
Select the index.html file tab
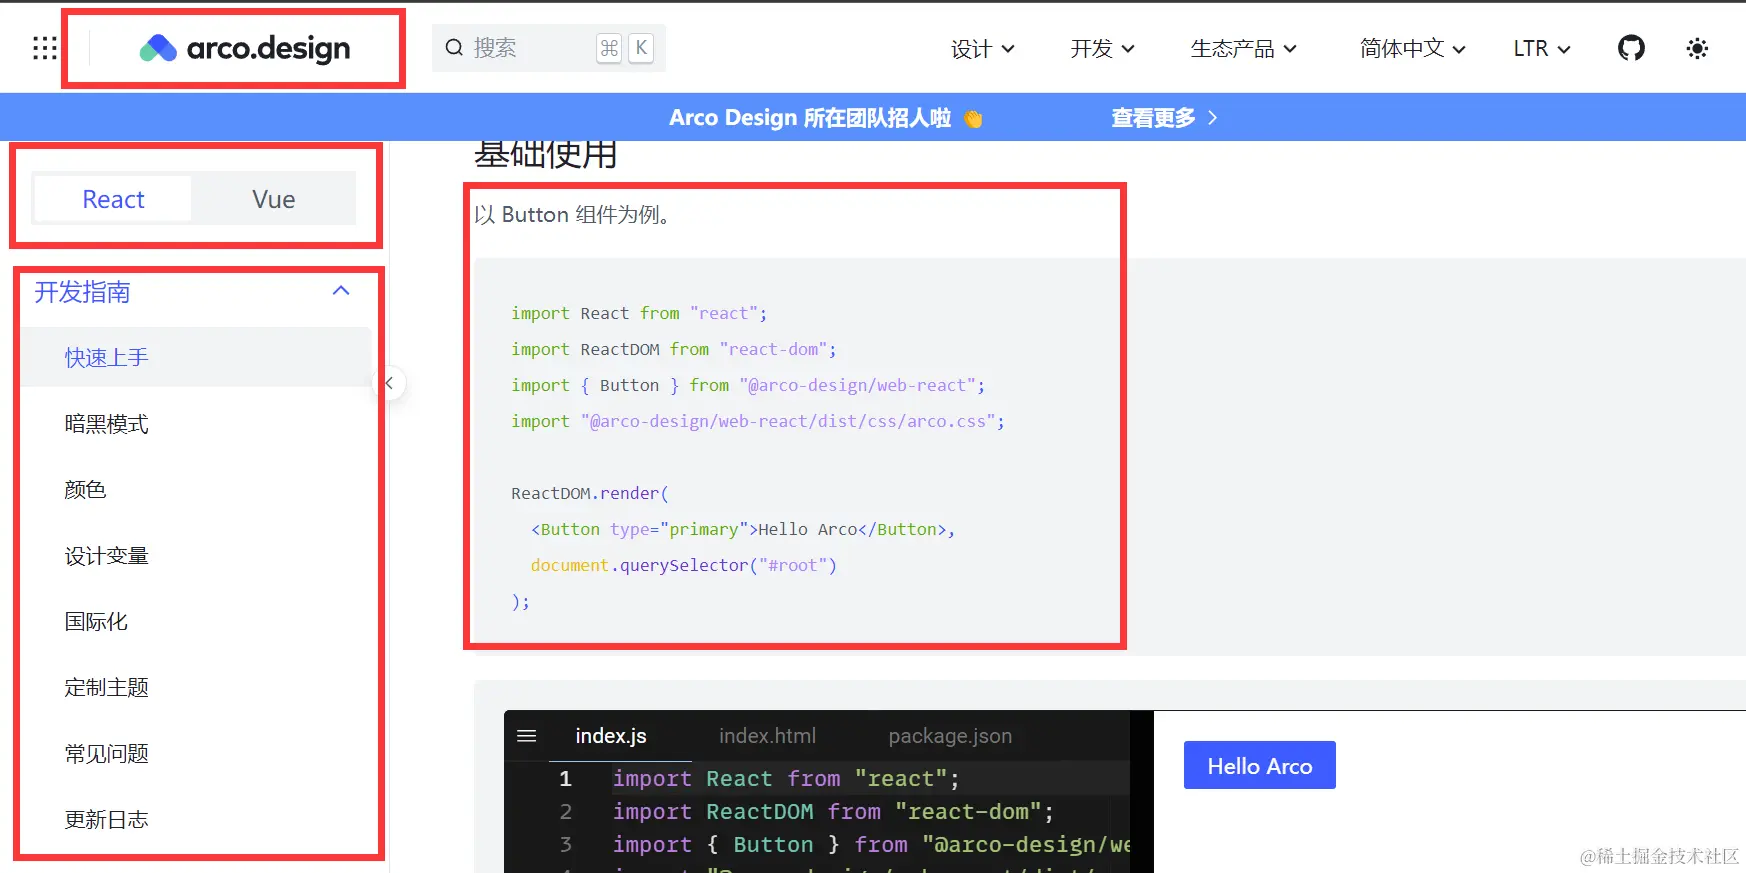(x=768, y=736)
